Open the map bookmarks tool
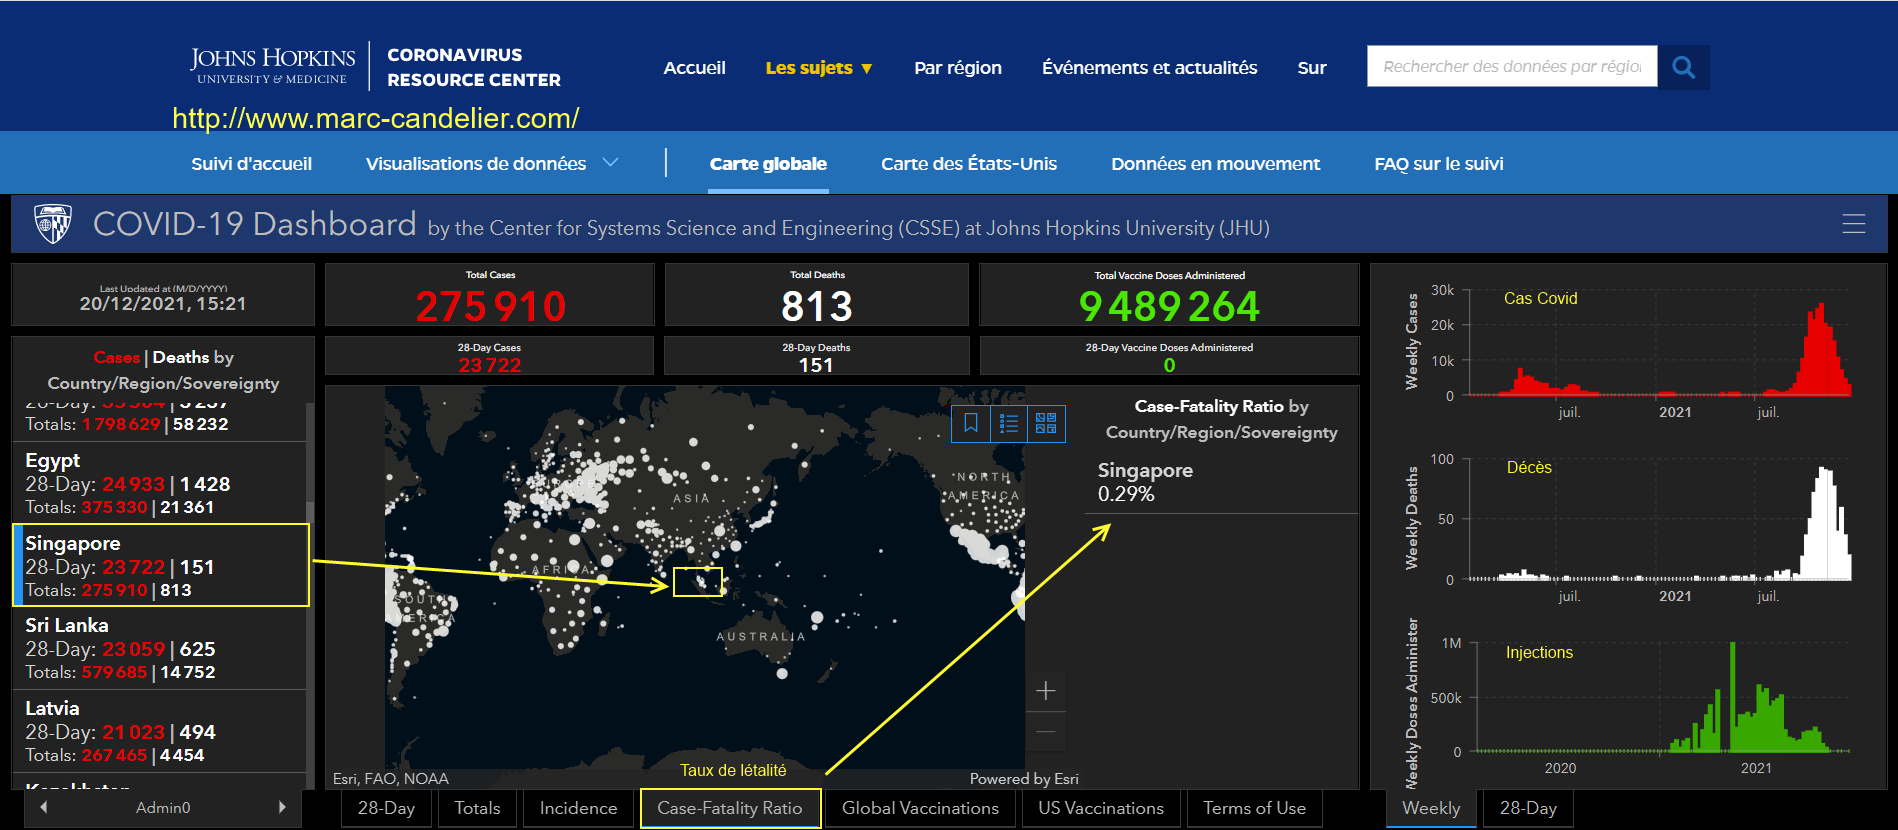Screen dimensions: 1898x830 click(x=970, y=423)
